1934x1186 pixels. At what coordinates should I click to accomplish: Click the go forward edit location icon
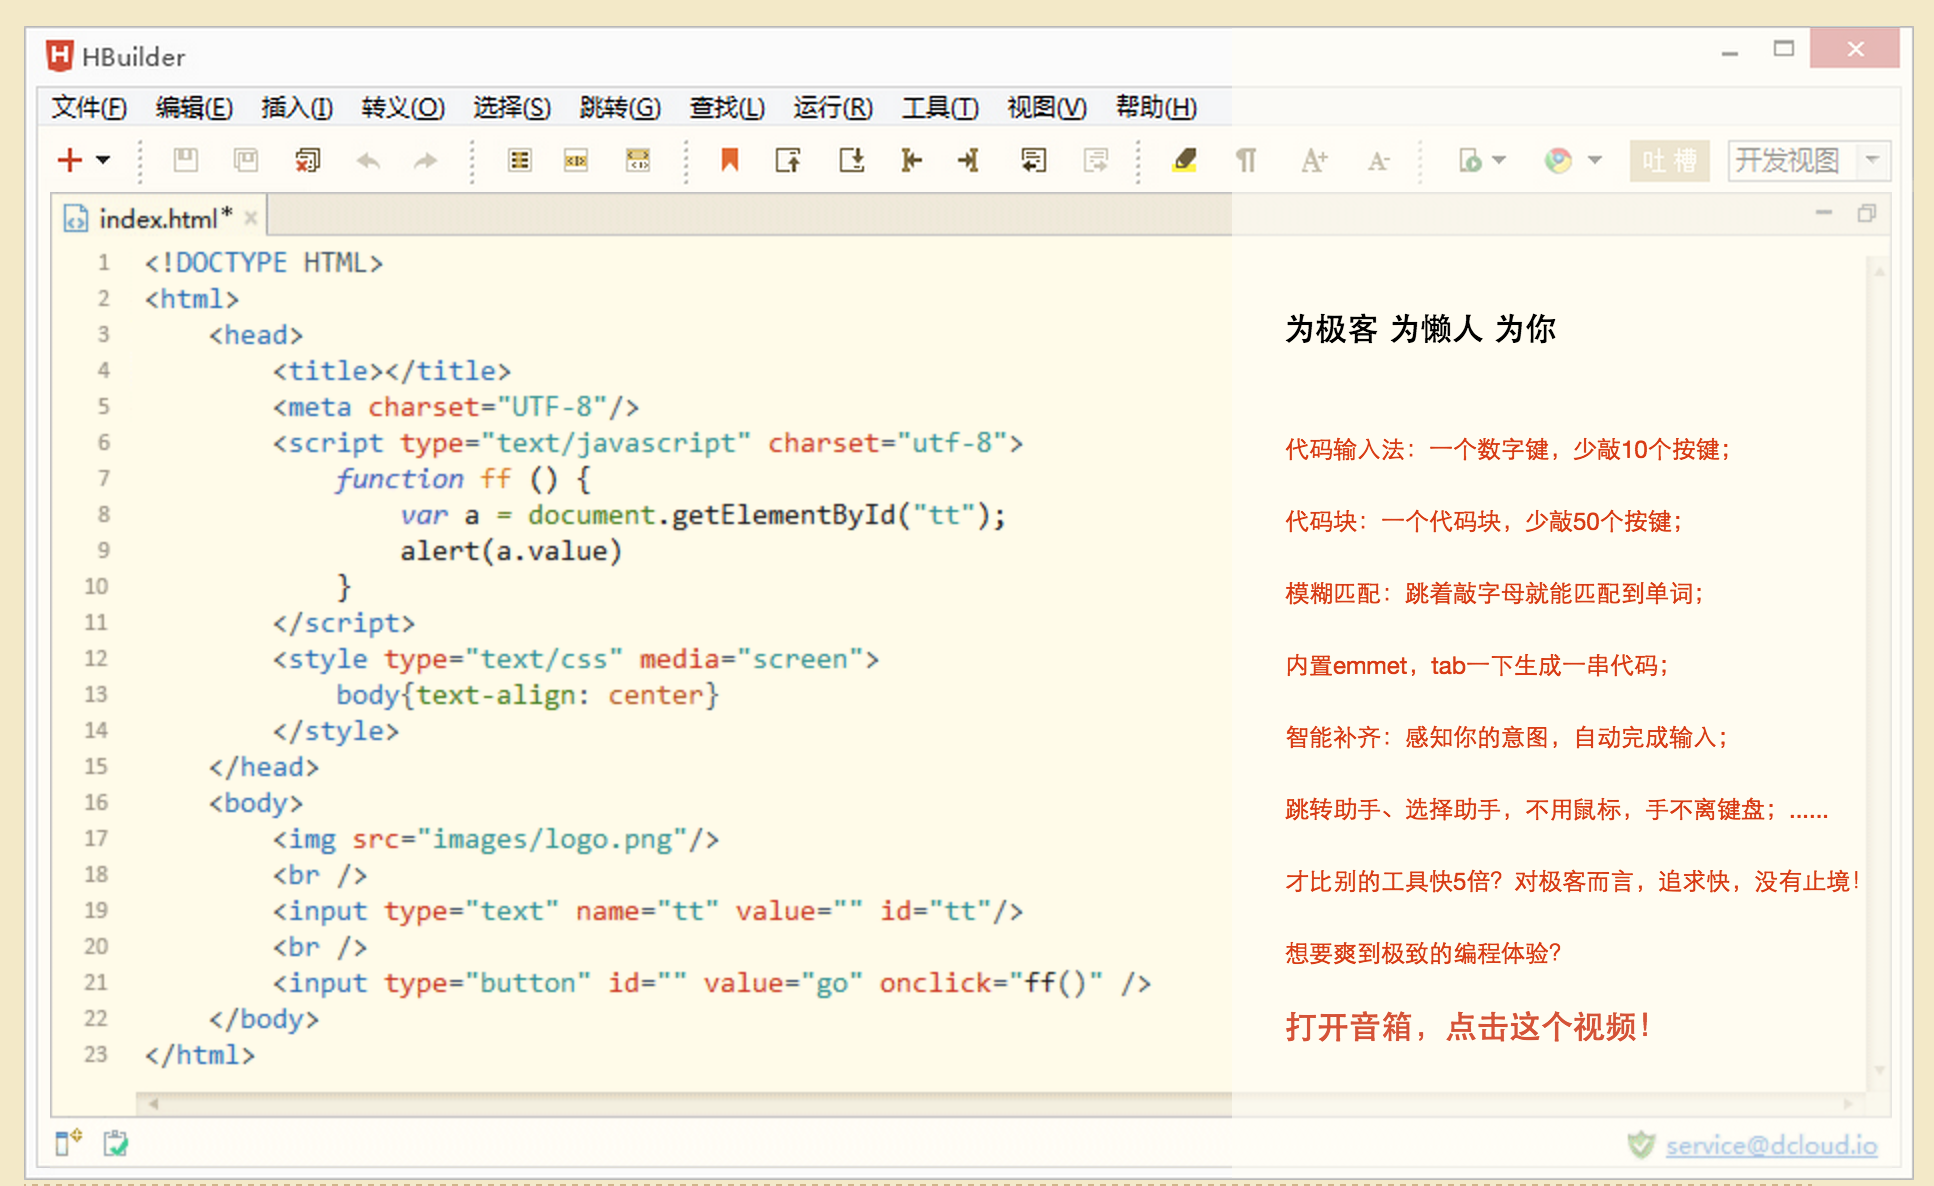(x=1096, y=160)
